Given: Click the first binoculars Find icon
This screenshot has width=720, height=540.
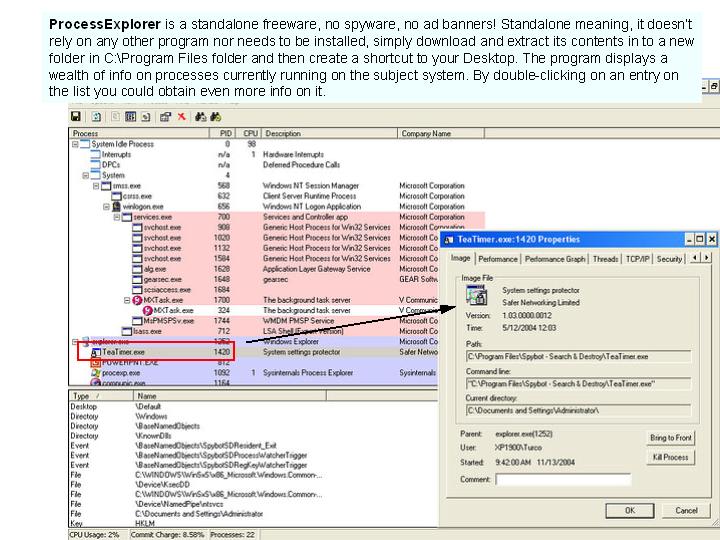Looking at the screenshot, I should 200,117.
